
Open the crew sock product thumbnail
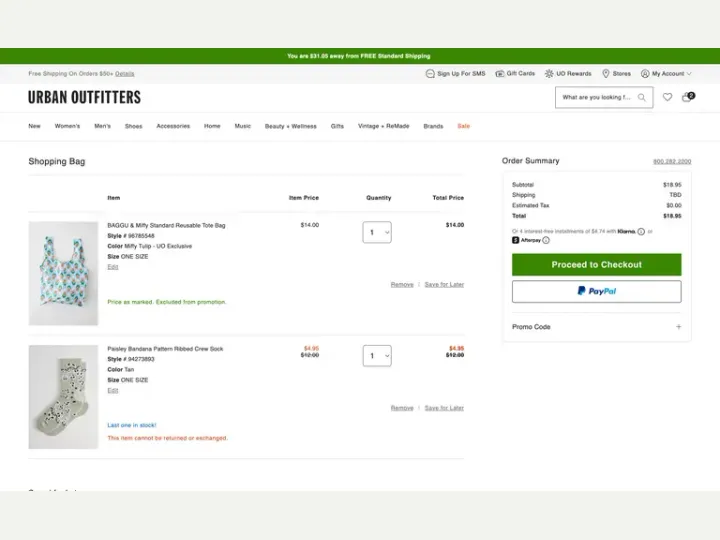click(63, 397)
